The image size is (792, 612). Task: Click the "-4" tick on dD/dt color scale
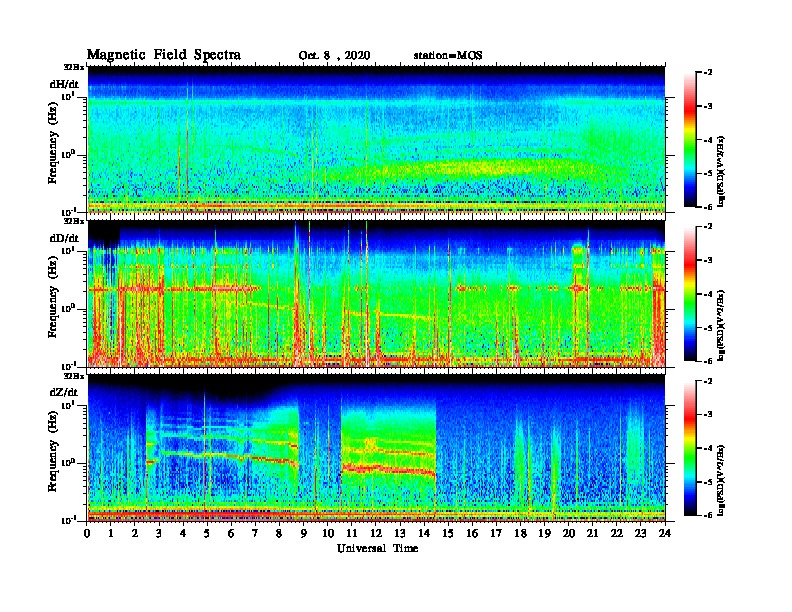pos(708,294)
